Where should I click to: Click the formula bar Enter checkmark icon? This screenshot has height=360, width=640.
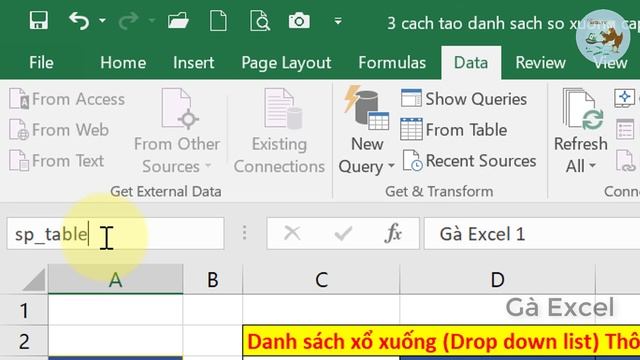click(x=343, y=234)
